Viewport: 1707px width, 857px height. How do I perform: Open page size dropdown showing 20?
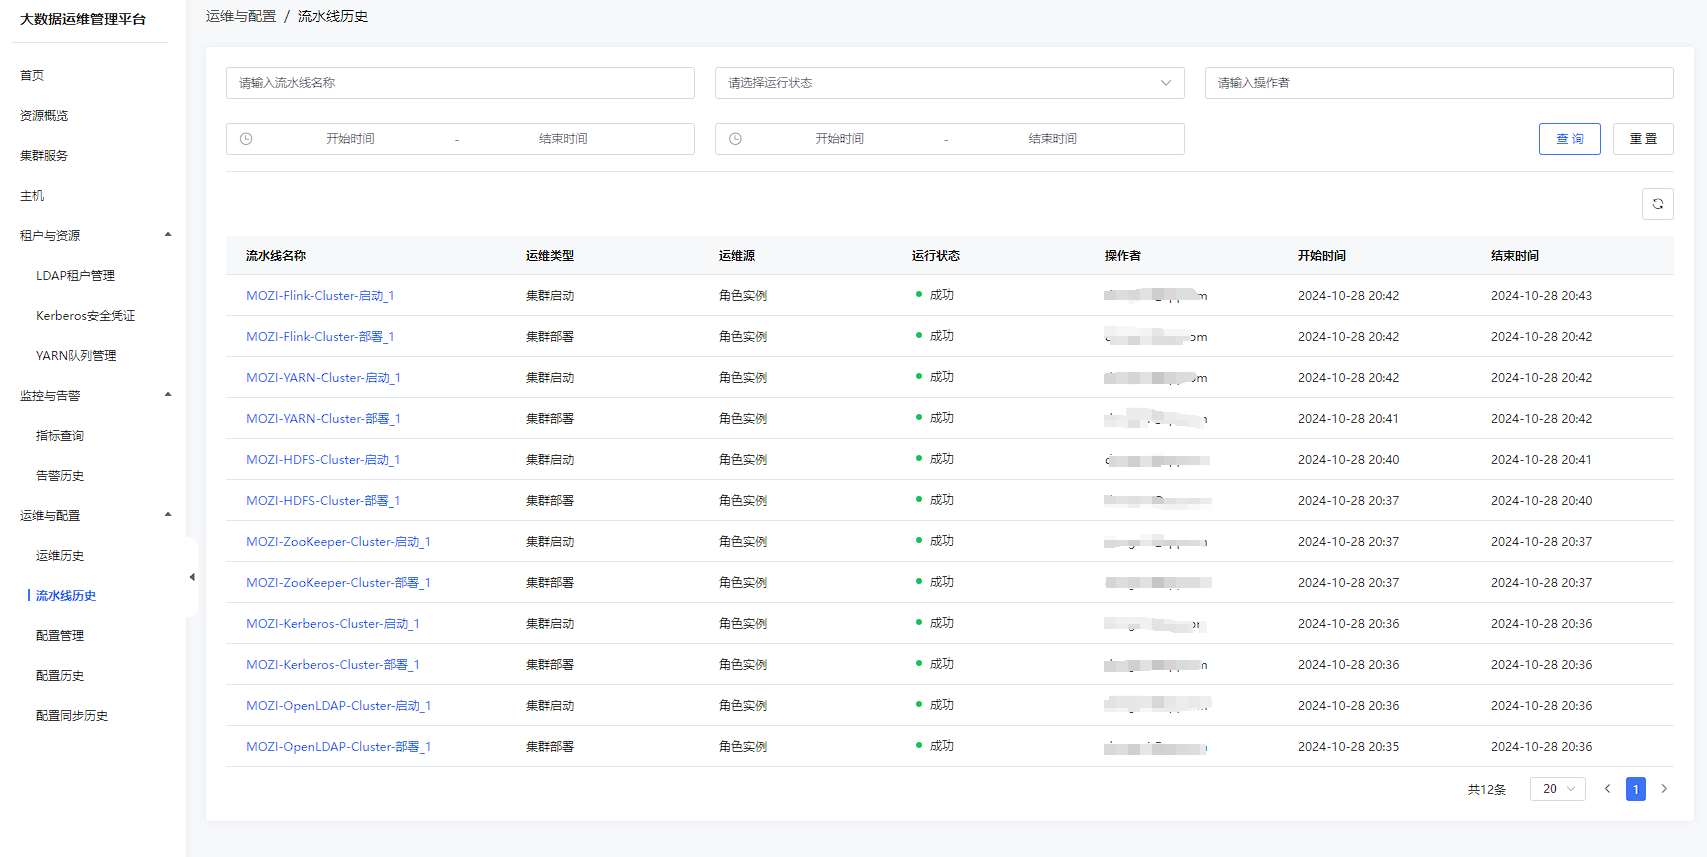1557,789
